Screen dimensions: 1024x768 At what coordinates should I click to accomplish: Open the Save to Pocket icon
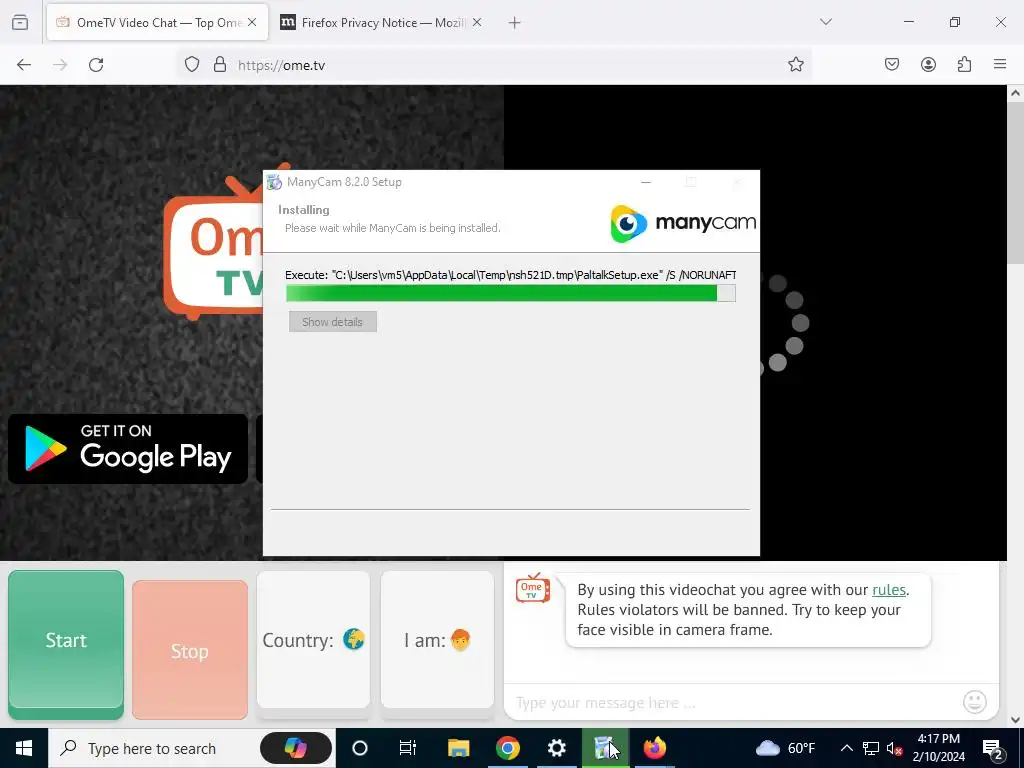891,64
